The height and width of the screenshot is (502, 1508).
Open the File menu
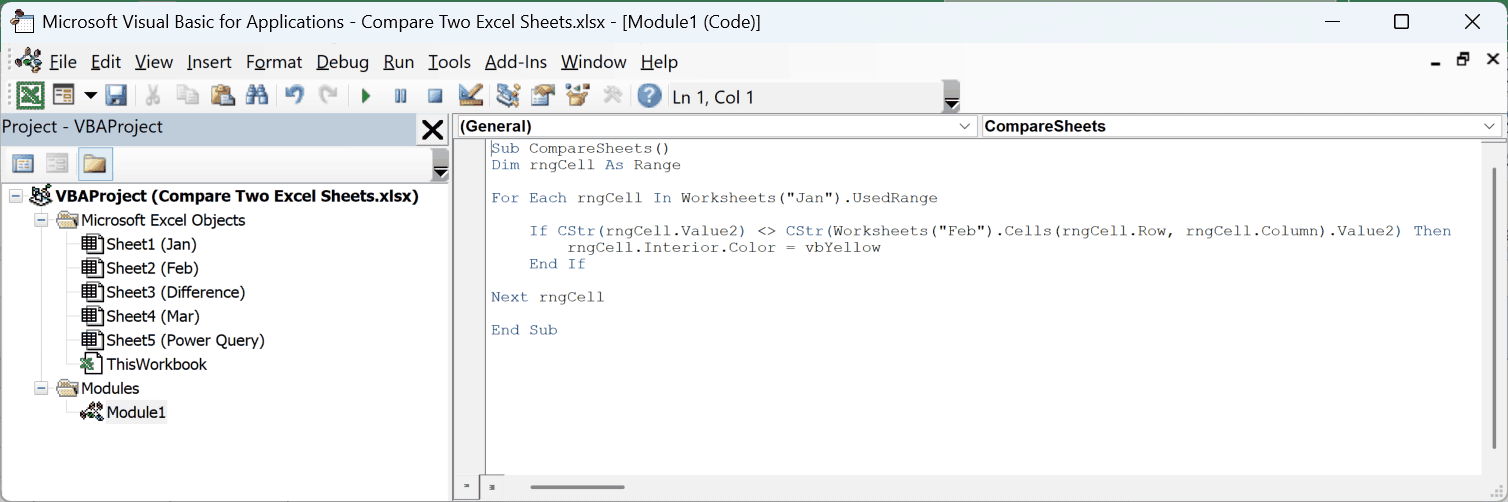click(63, 62)
